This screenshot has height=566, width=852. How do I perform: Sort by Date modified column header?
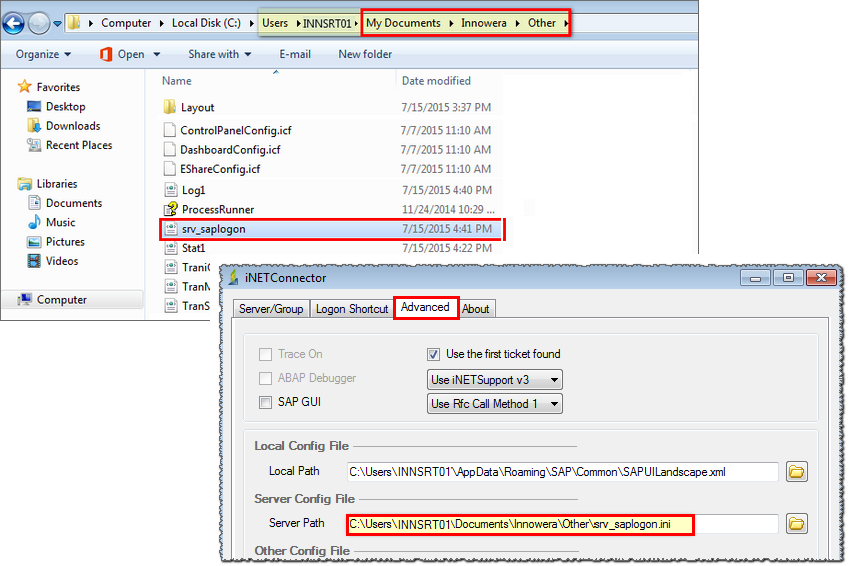(436, 81)
